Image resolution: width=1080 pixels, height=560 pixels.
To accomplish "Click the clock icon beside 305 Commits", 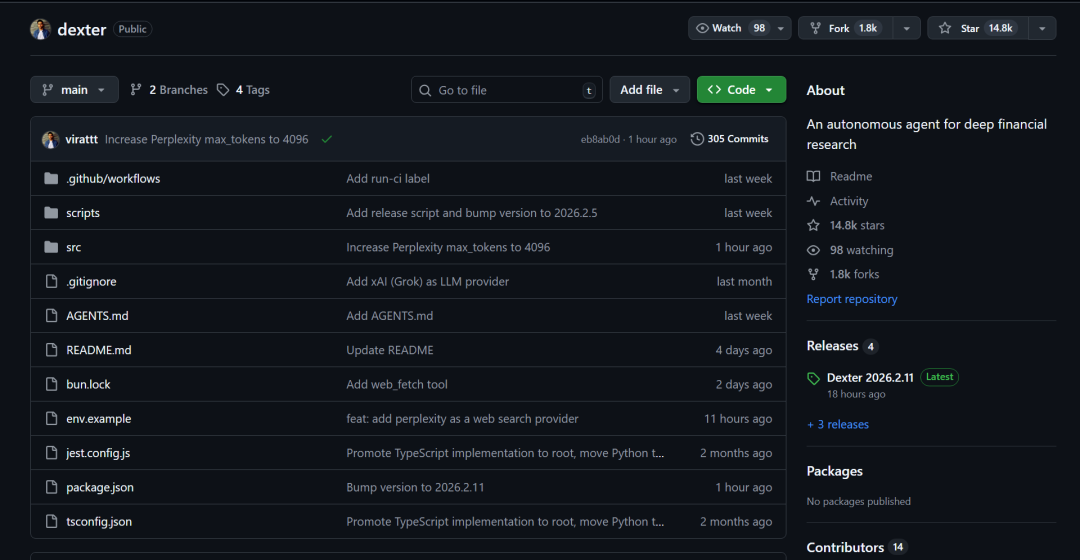I will point(697,139).
